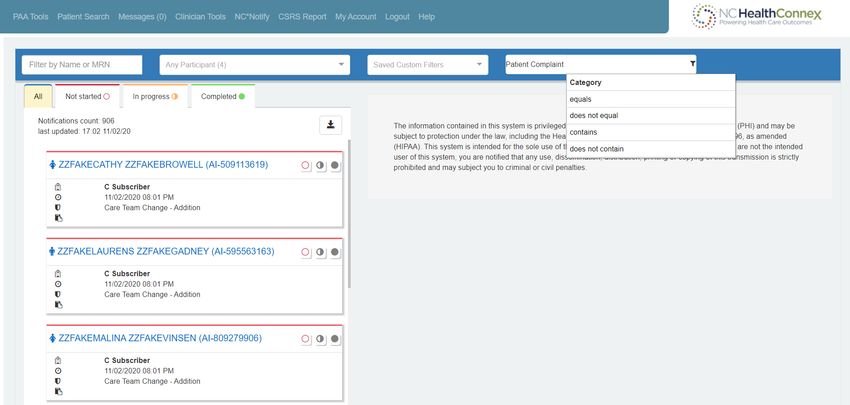Open the Saved Custom Filters dropdown

coord(428,65)
